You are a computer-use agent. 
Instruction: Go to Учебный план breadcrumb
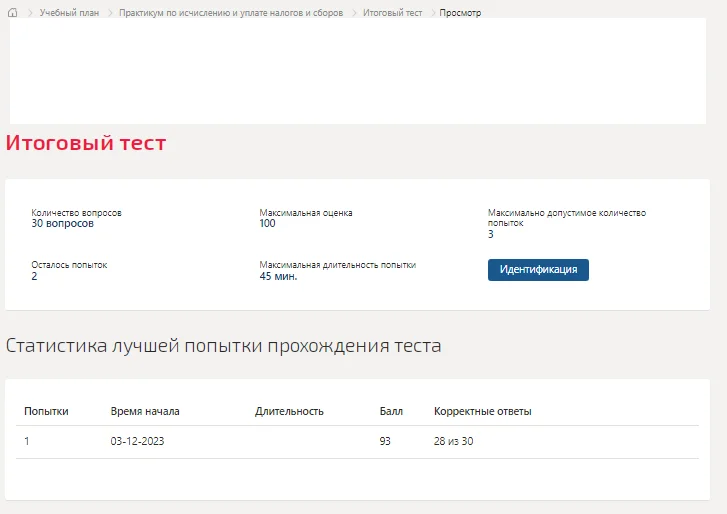click(x=70, y=13)
